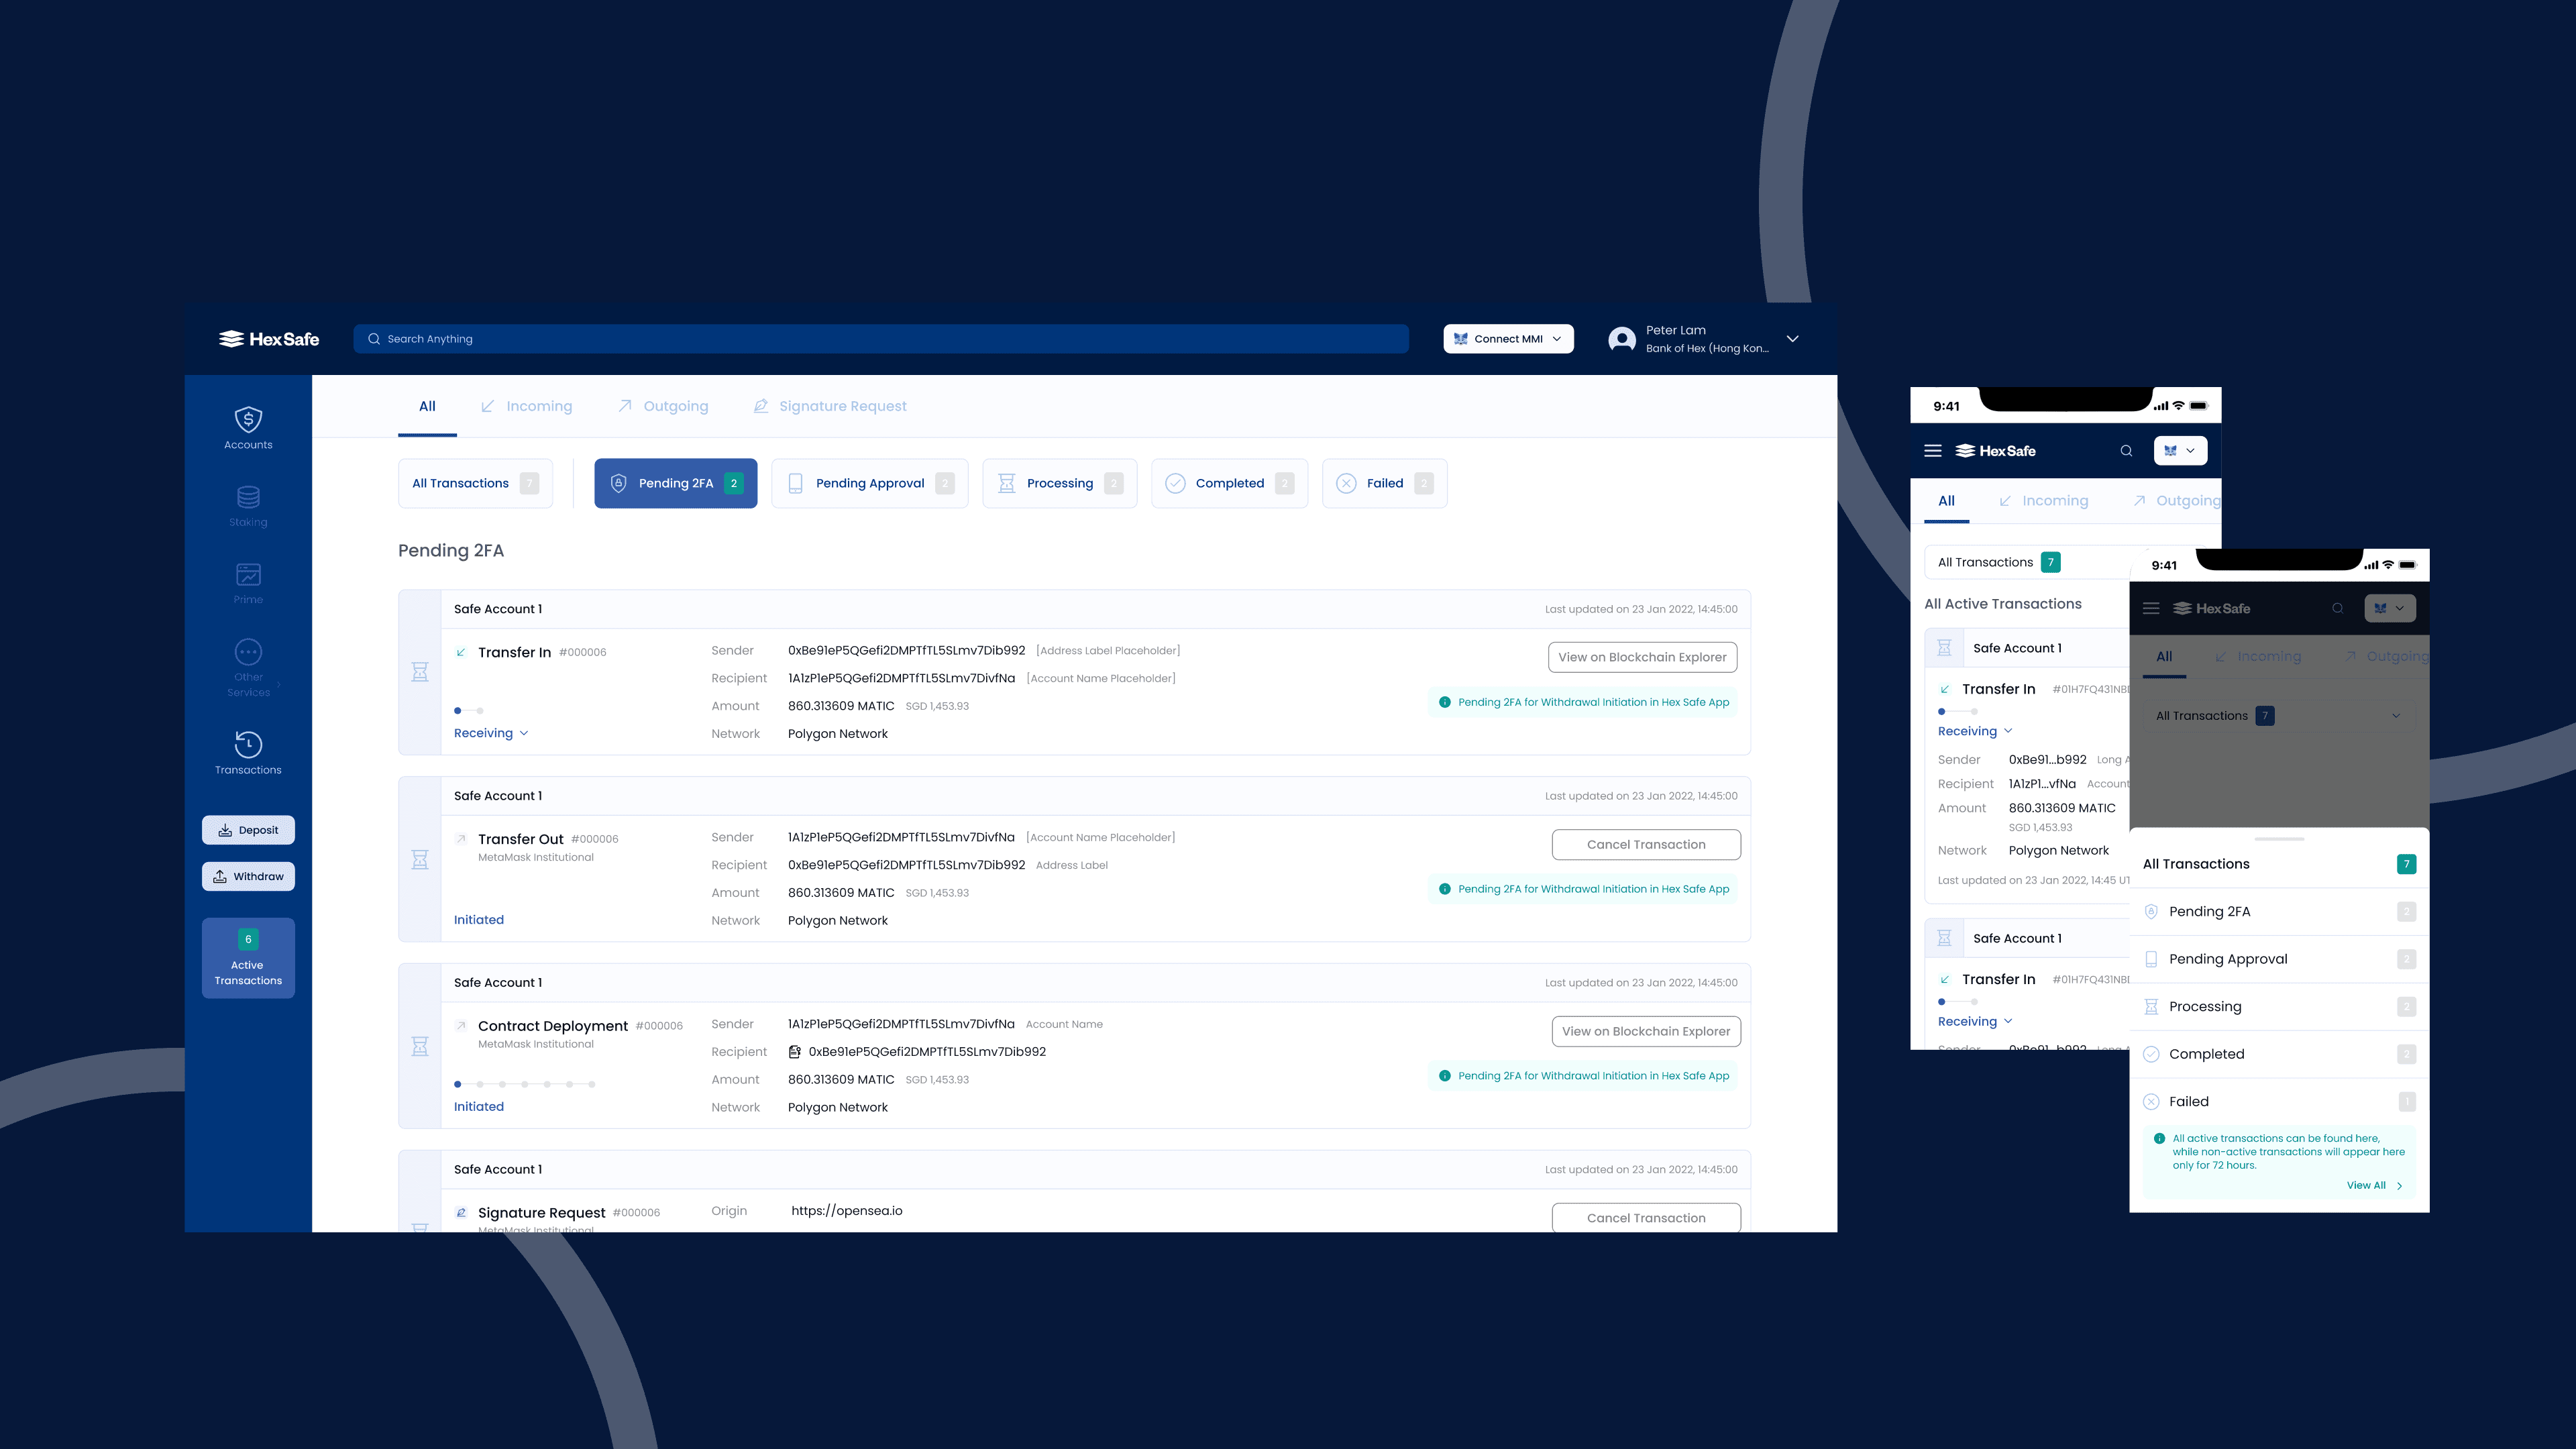
Task: Select the Failed status filter
Action: point(1384,483)
